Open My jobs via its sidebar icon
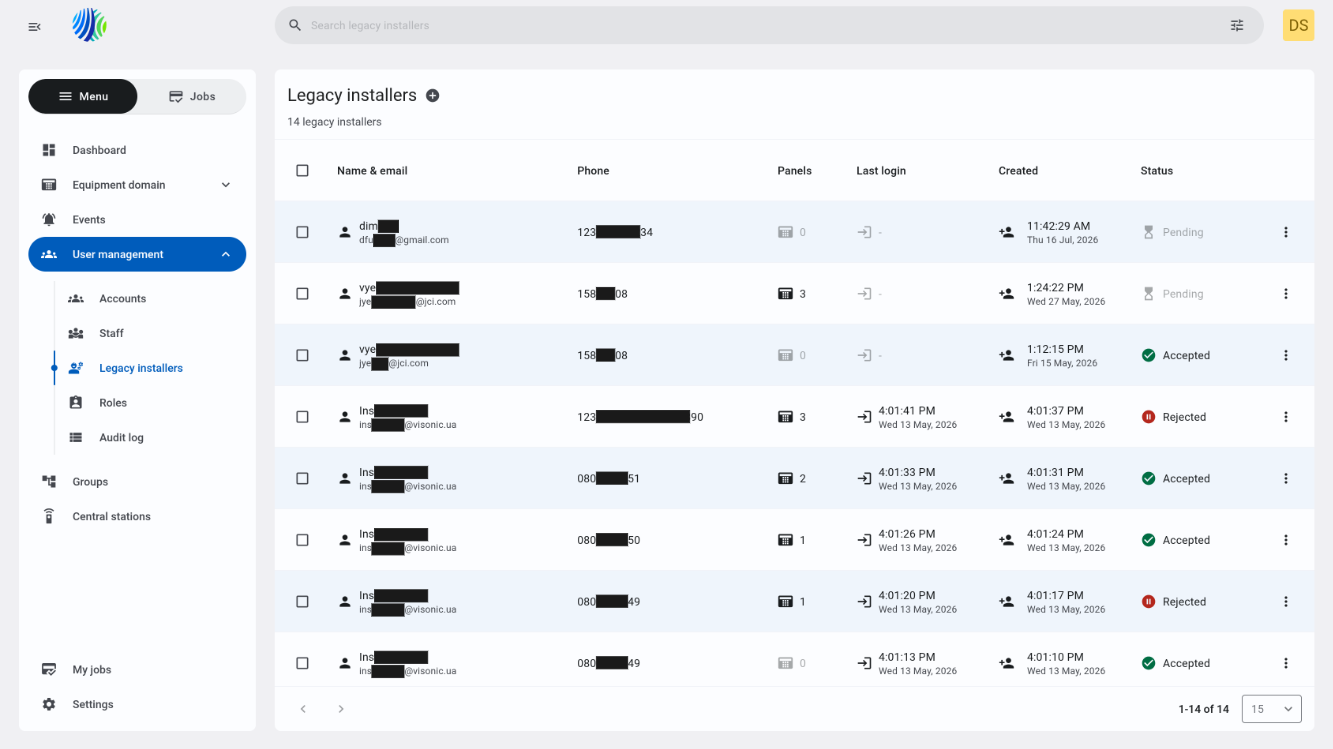This screenshot has width=1333, height=749. pyautogui.click(x=49, y=669)
